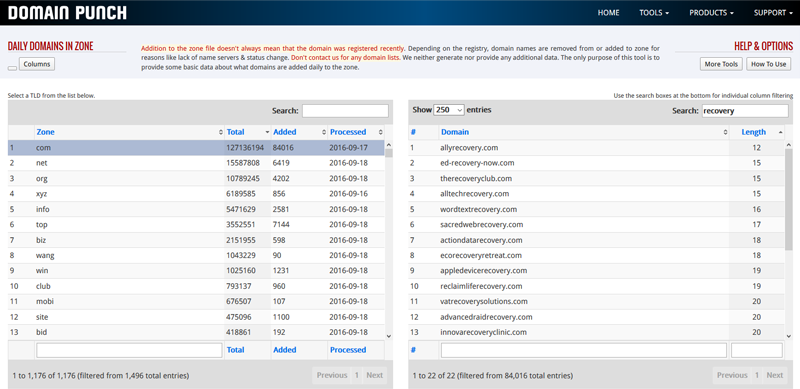
Task: Sort by the # column header
Action: tap(423, 132)
